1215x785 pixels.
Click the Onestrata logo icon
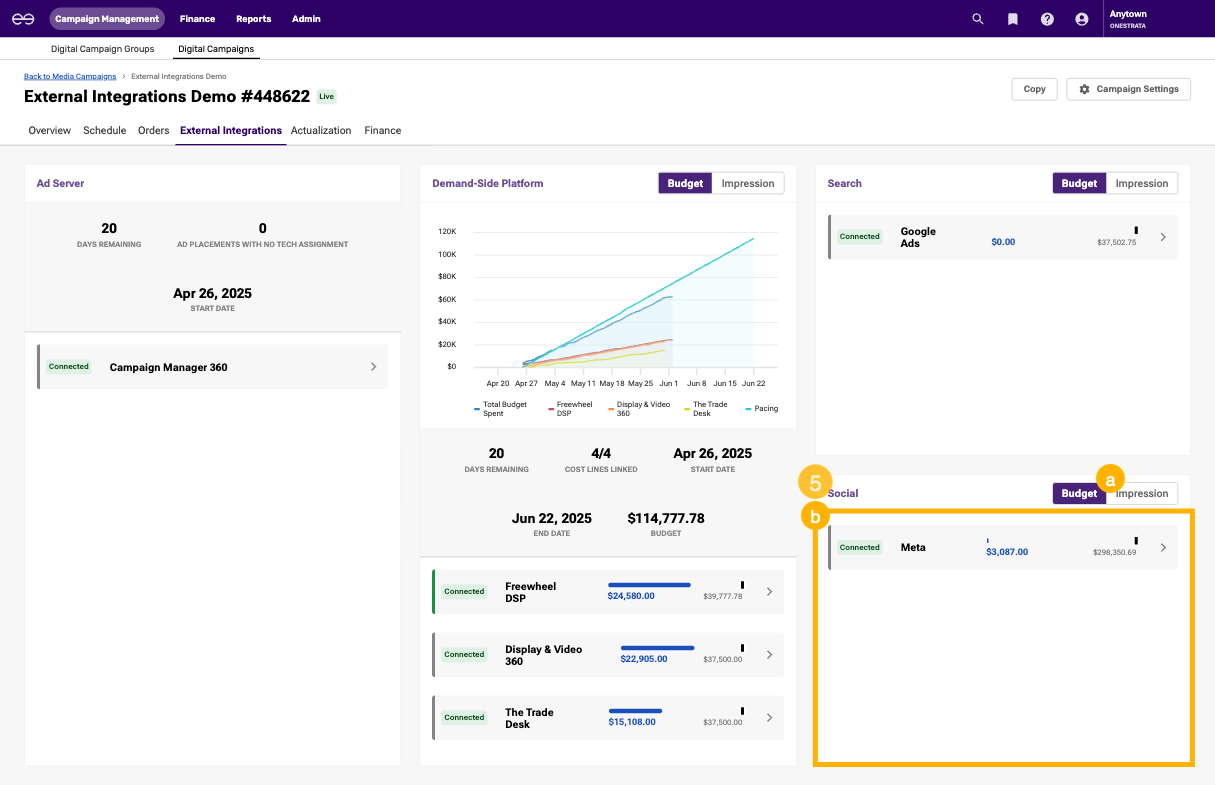pos(23,19)
